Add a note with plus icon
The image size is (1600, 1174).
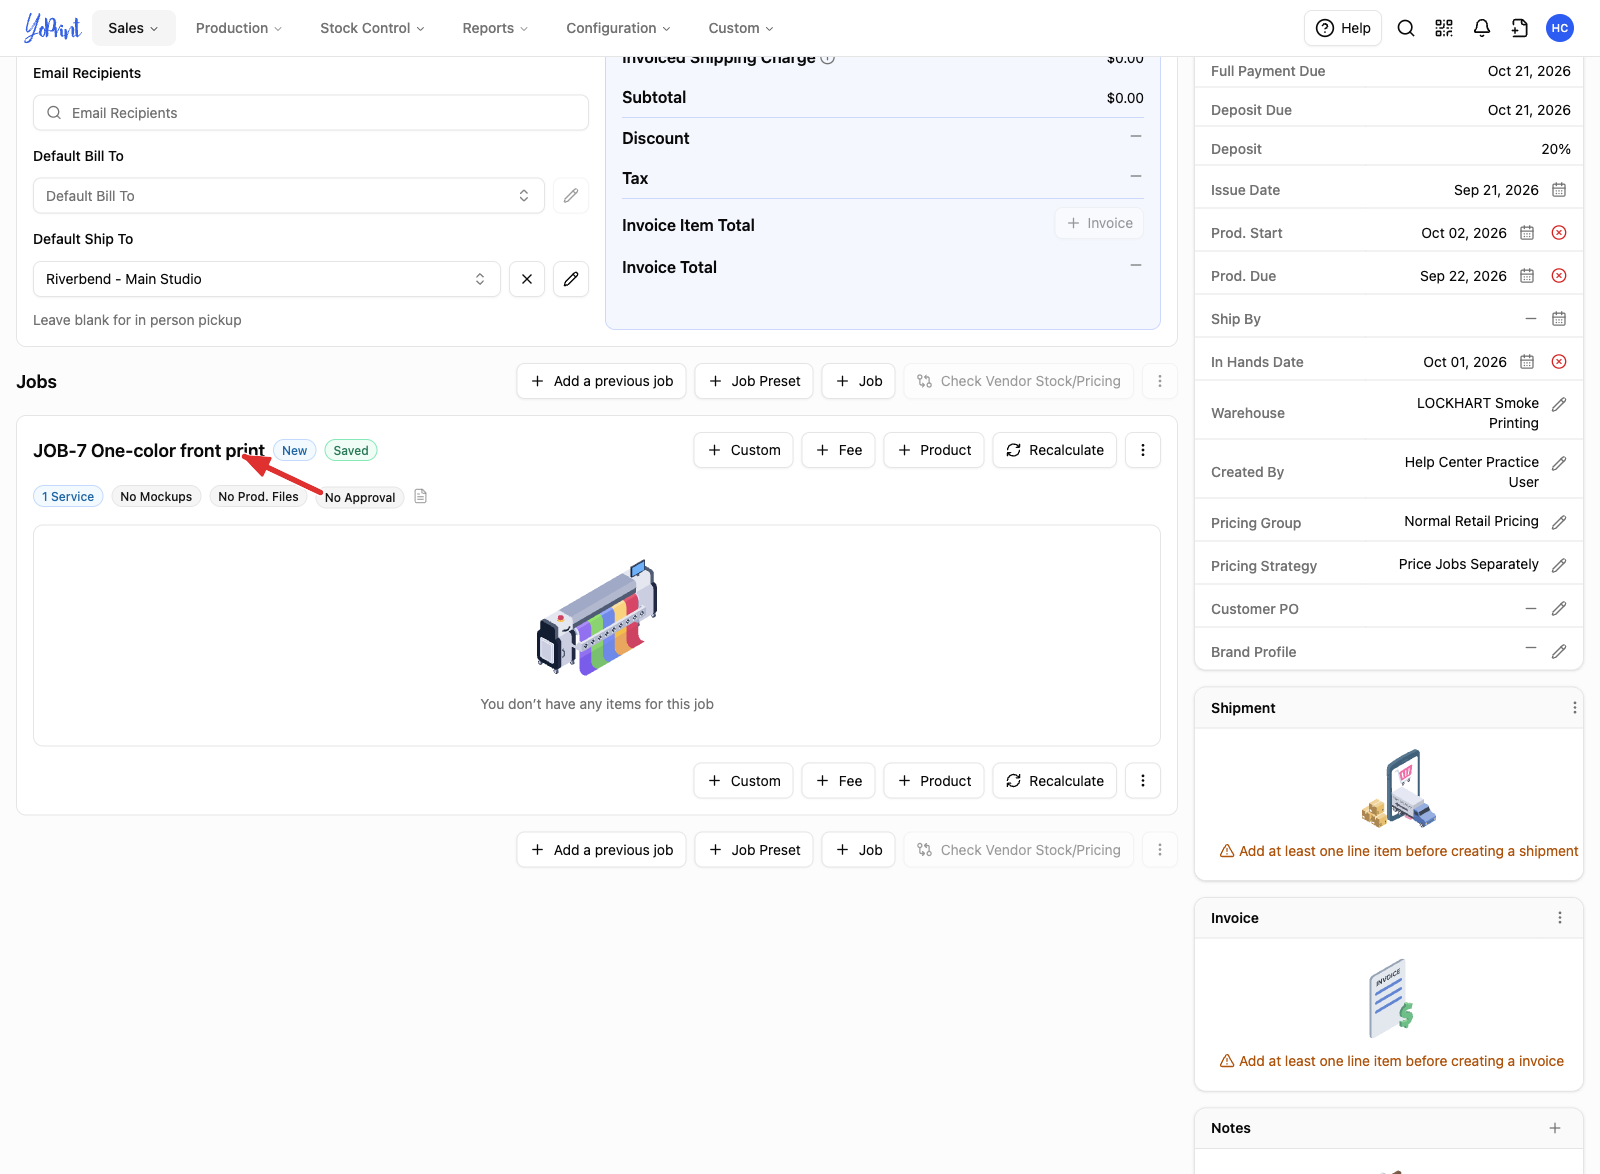click(x=1555, y=1128)
